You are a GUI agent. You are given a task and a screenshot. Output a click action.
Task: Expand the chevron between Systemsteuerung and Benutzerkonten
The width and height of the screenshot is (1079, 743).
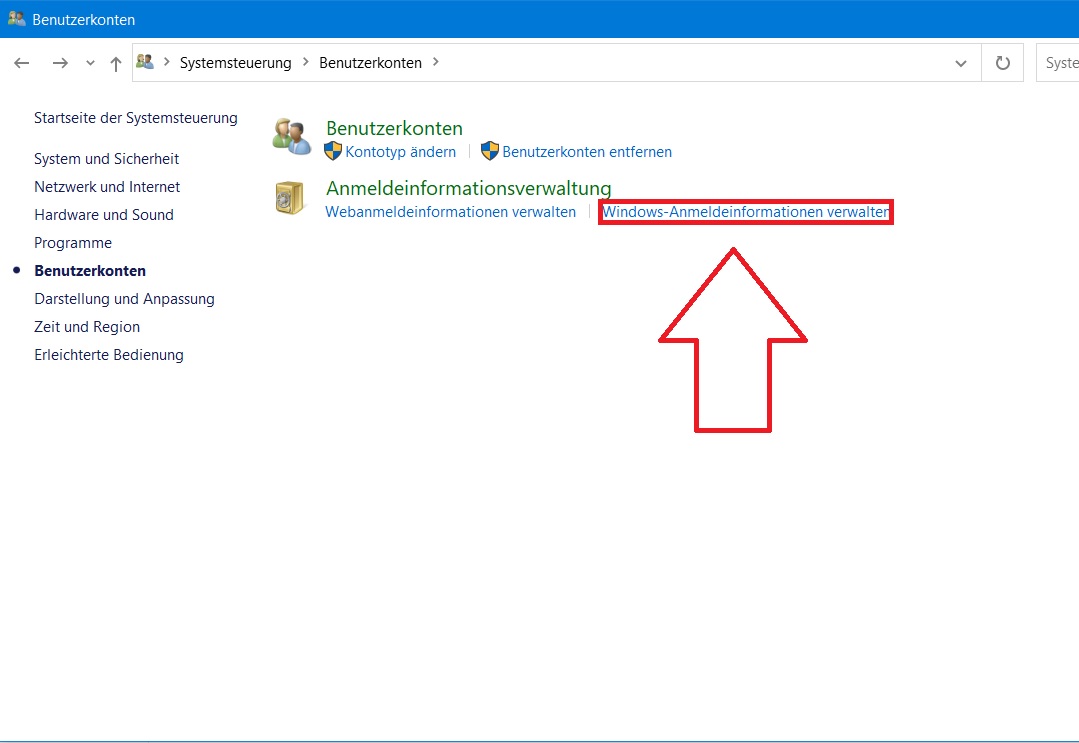click(x=306, y=62)
